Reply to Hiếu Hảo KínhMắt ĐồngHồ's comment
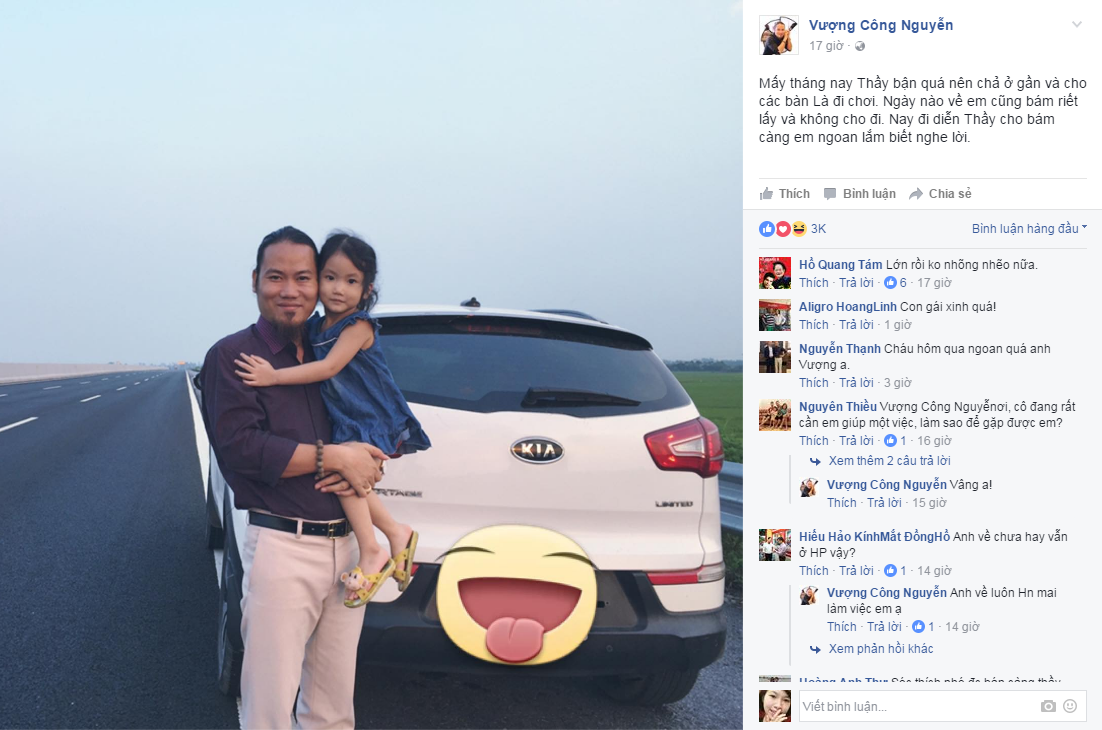The width and height of the screenshot is (1102, 730). coord(856,571)
